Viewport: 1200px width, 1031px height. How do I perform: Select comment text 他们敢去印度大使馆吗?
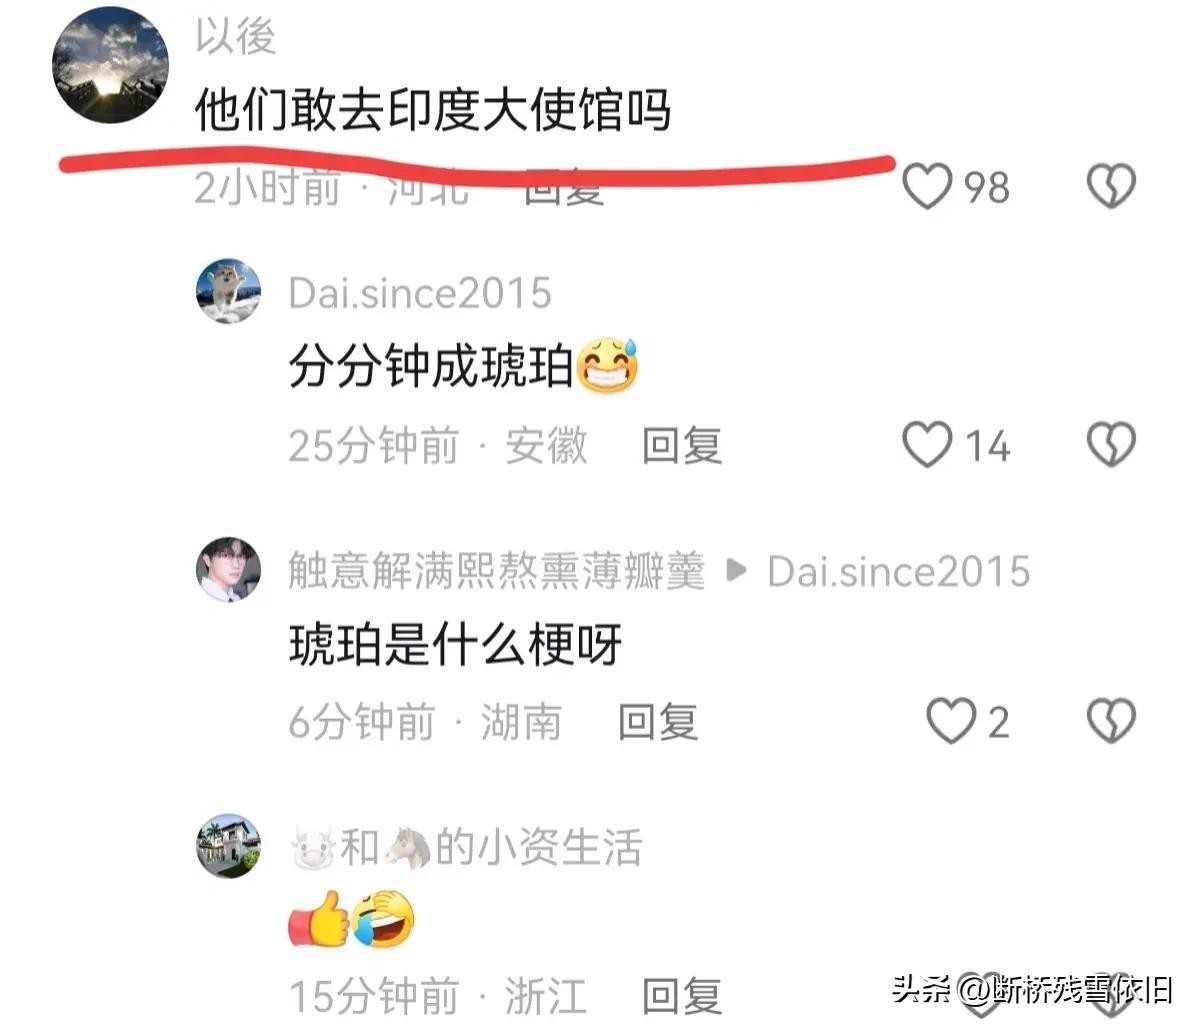point(433,109)
